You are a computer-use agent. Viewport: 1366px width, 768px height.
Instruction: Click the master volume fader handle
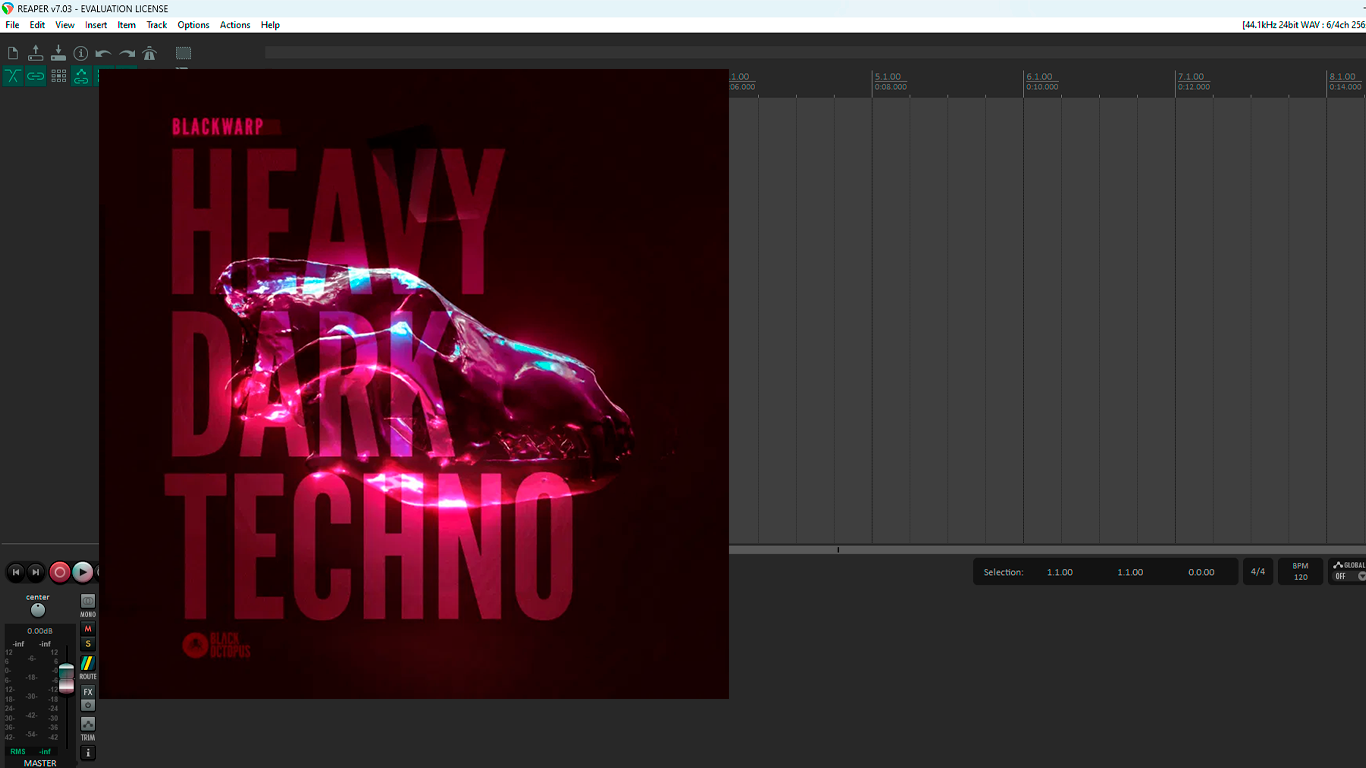click(66, 678)
